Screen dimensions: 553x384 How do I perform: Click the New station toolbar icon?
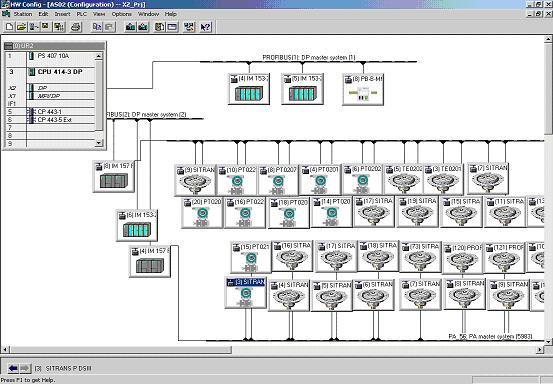coord(10,27)
